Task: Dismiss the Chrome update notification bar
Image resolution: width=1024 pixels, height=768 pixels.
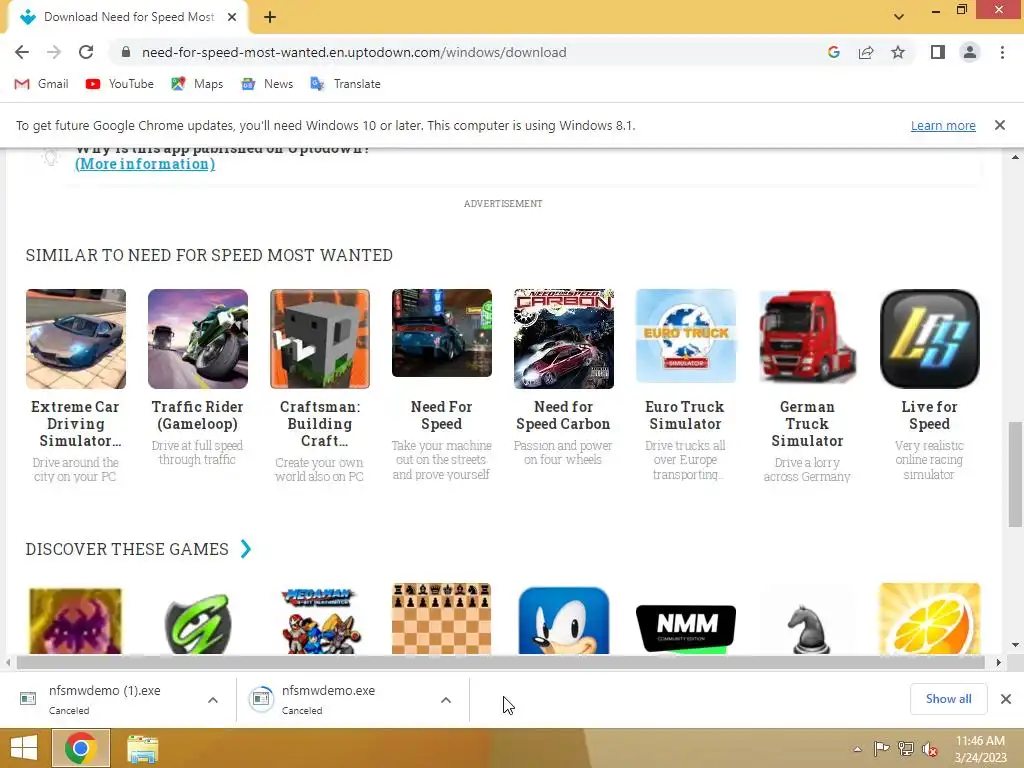Action: coord(1000,125)
